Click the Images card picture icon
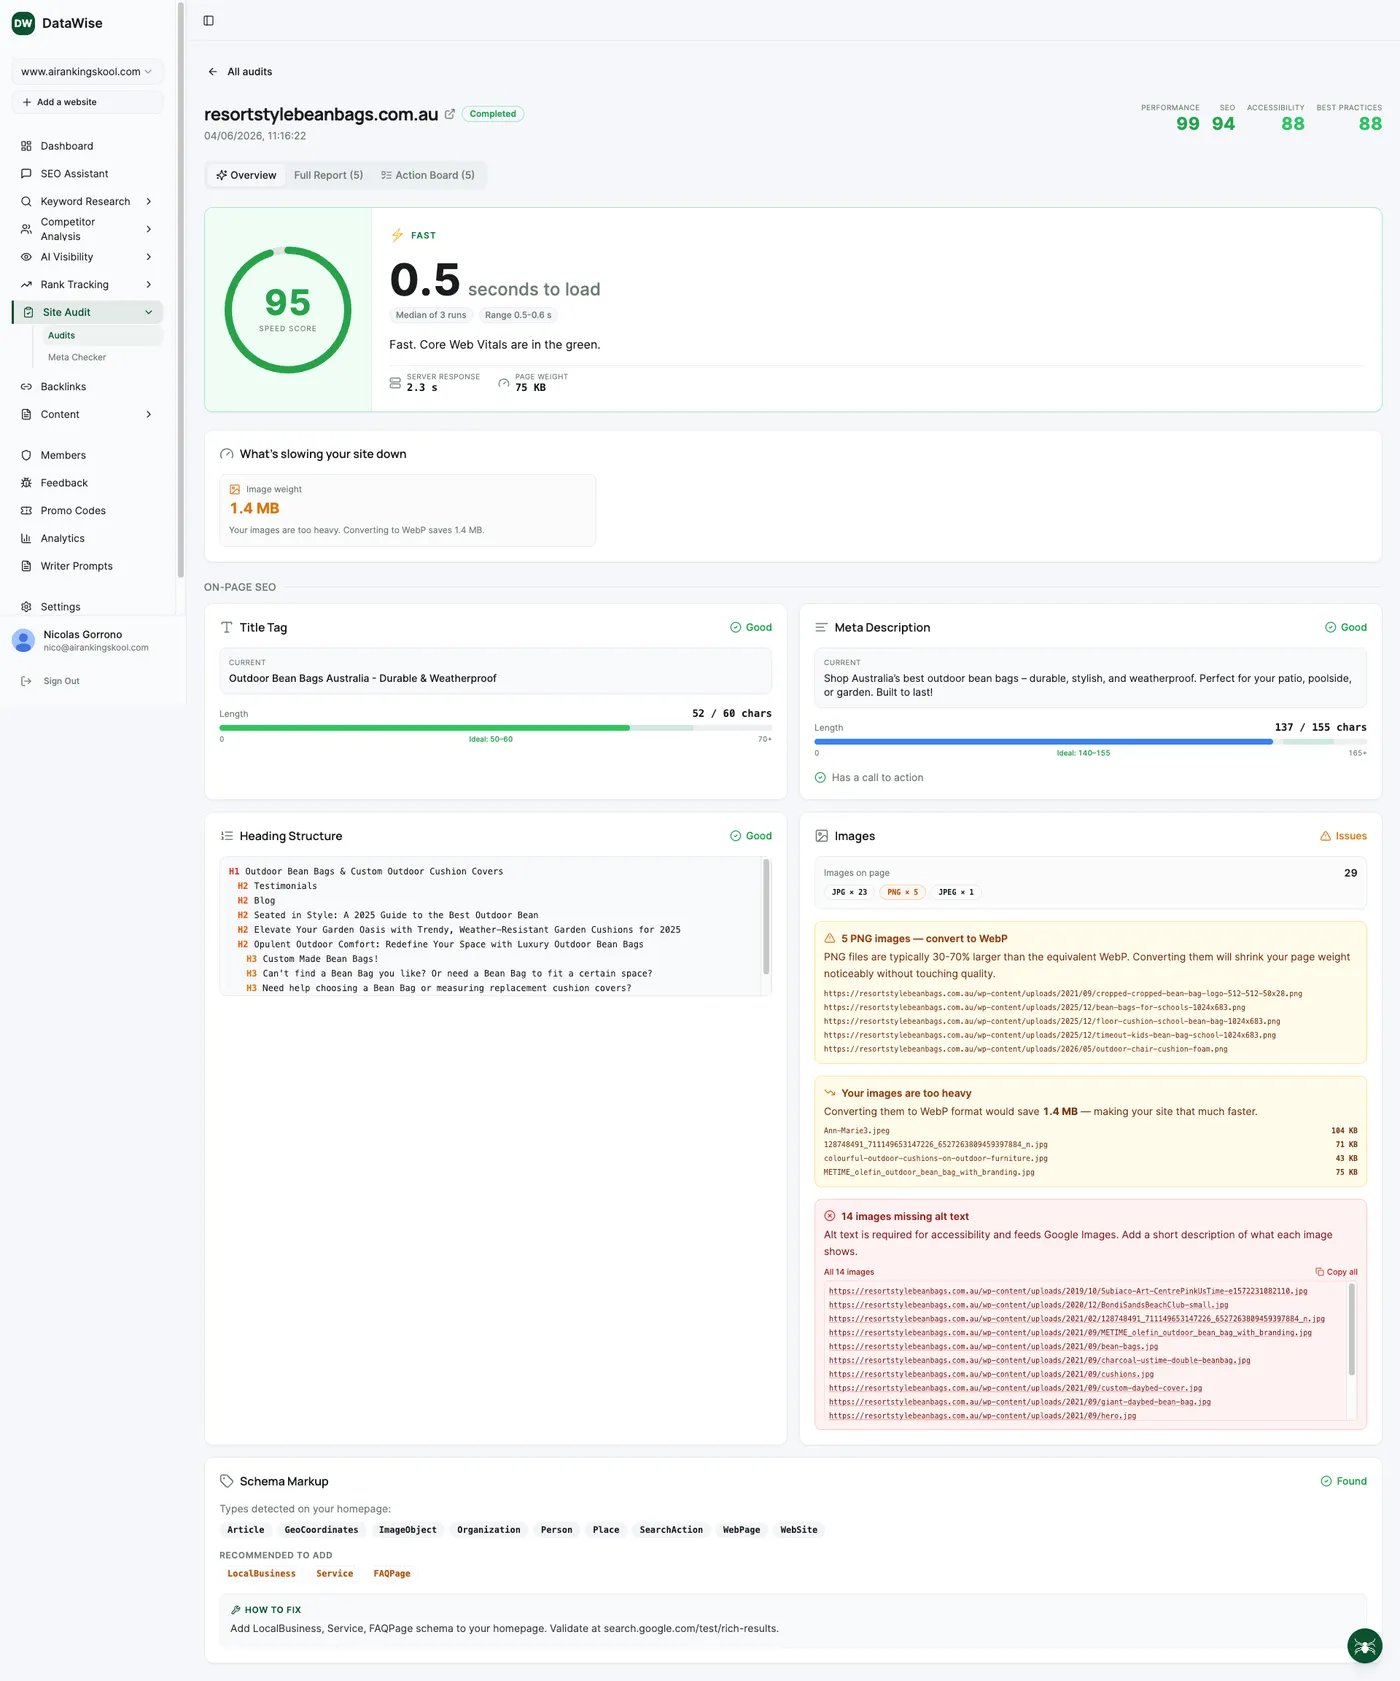This screenshot has height=1681, width=1400. 821,836
